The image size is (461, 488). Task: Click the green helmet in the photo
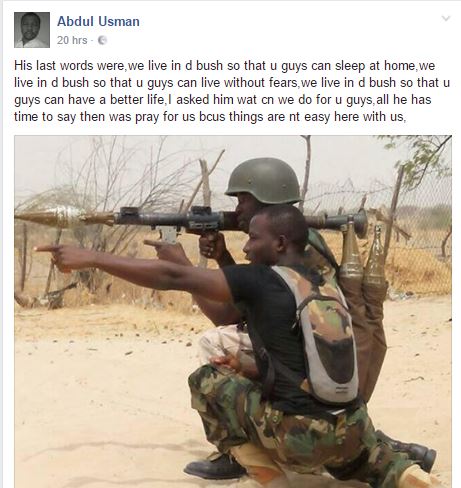pos(263,181)
